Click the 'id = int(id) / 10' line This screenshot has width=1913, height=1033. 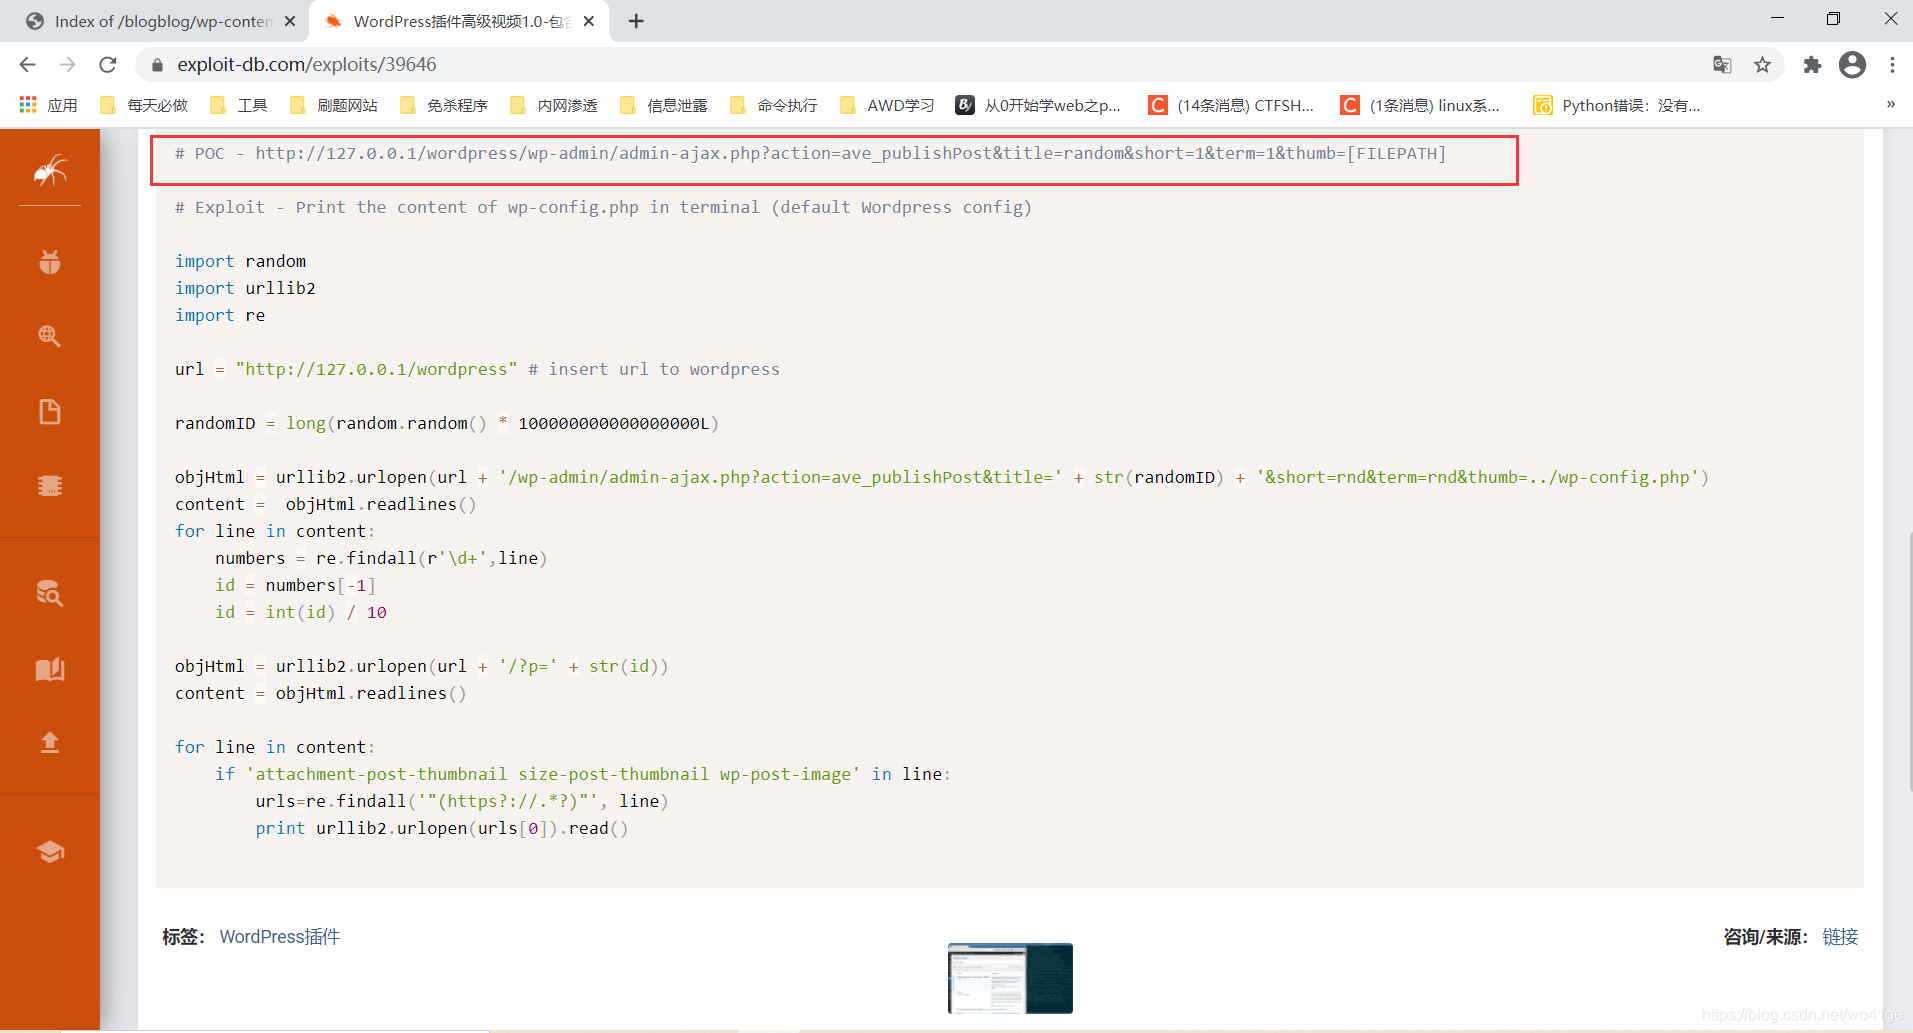pos(301,612)
